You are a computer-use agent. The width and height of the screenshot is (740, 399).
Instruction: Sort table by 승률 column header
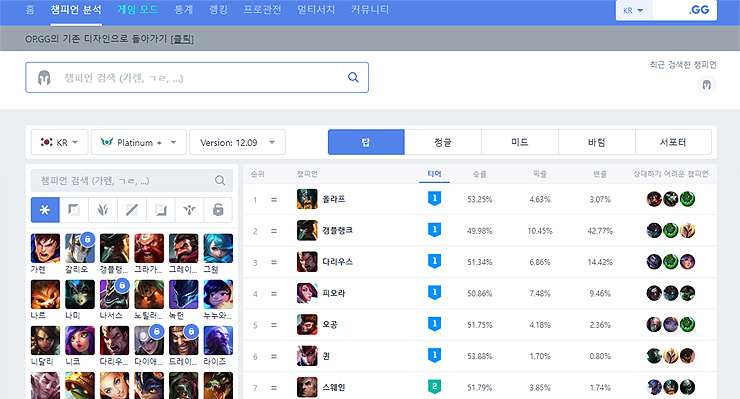point(480,174)
